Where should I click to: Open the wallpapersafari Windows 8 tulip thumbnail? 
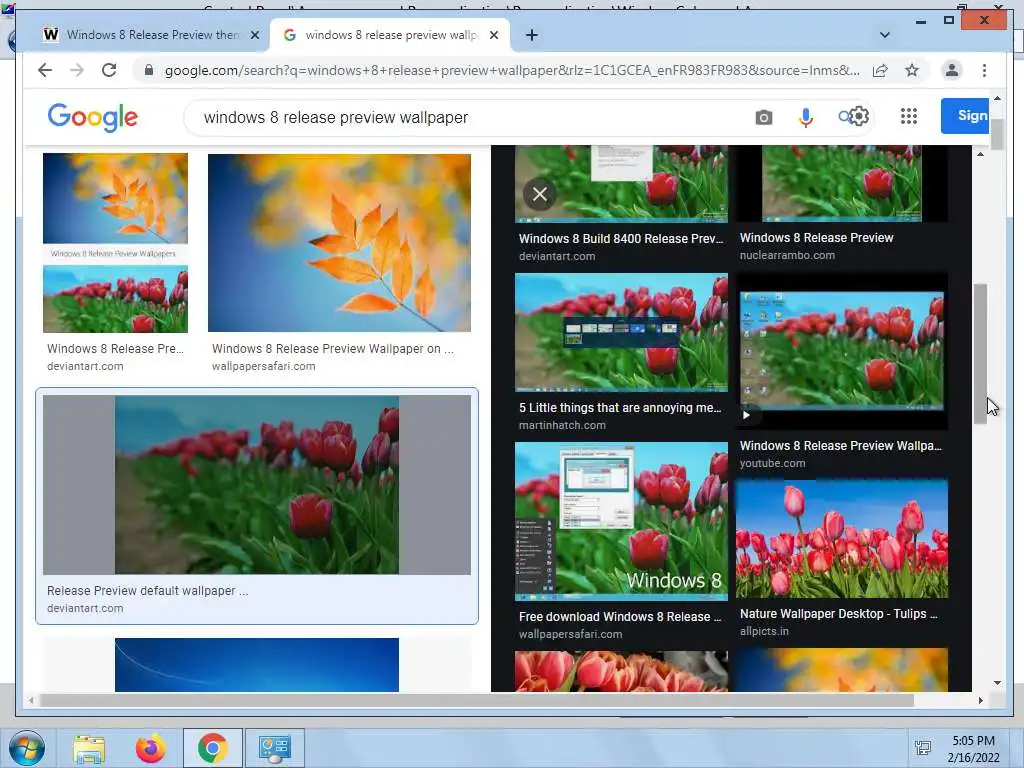[x=621, y=521]
